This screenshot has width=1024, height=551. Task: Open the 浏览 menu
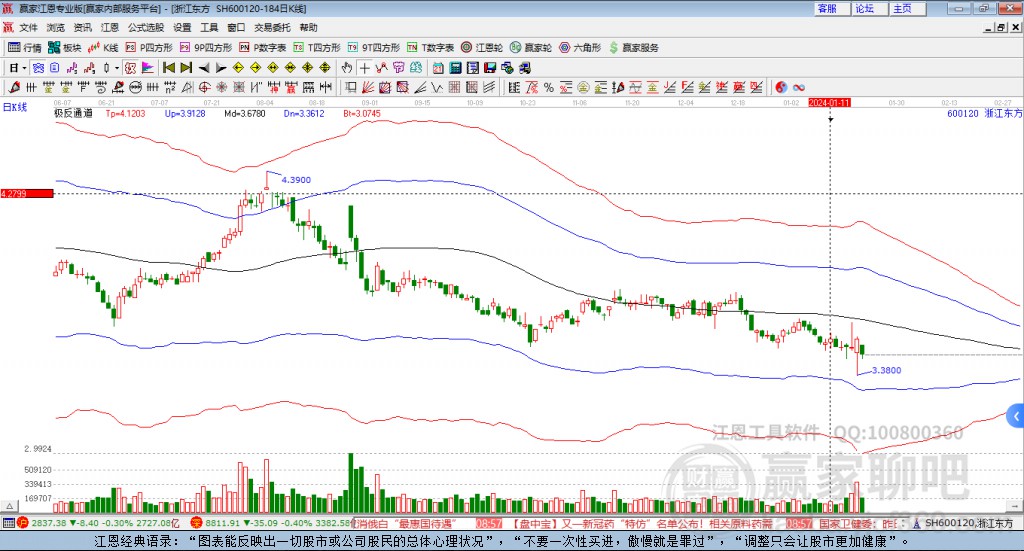tap(56, 27)
